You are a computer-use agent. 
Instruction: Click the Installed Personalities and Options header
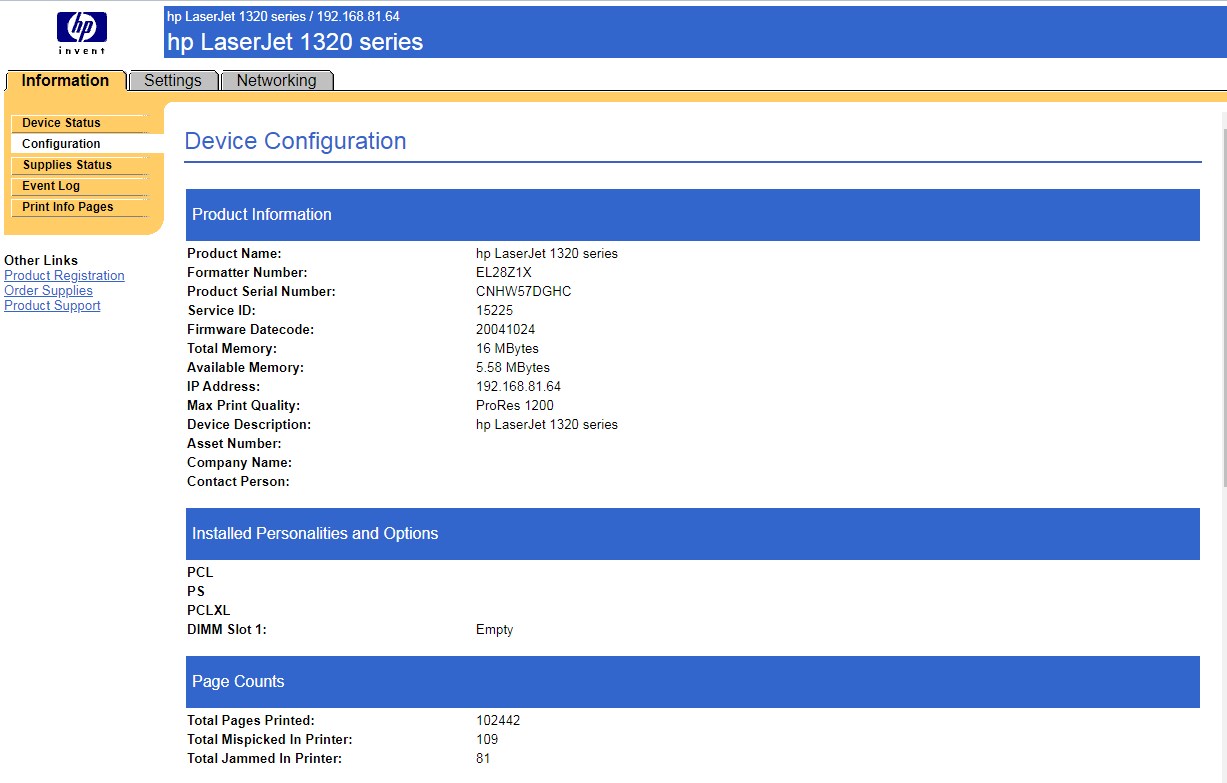coord(692,534)
